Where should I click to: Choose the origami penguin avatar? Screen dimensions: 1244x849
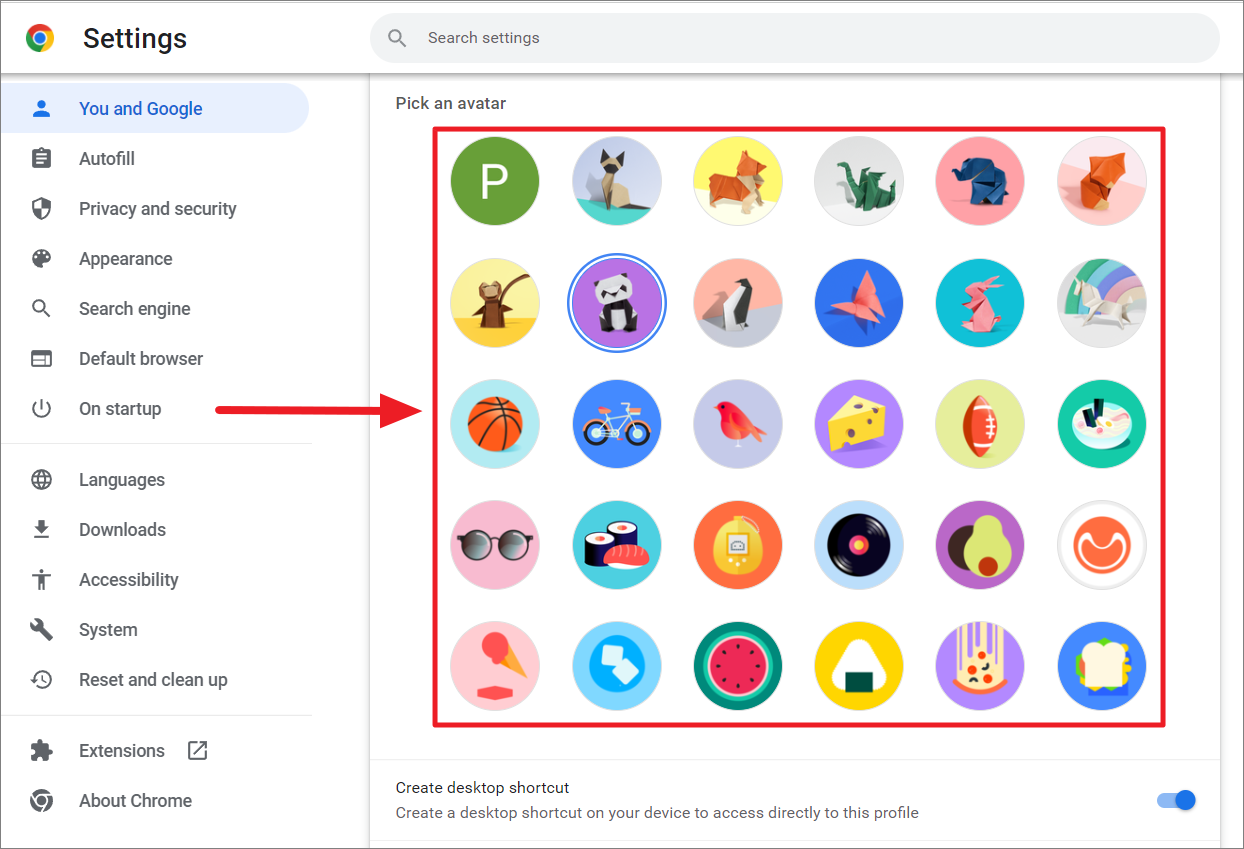738,303
